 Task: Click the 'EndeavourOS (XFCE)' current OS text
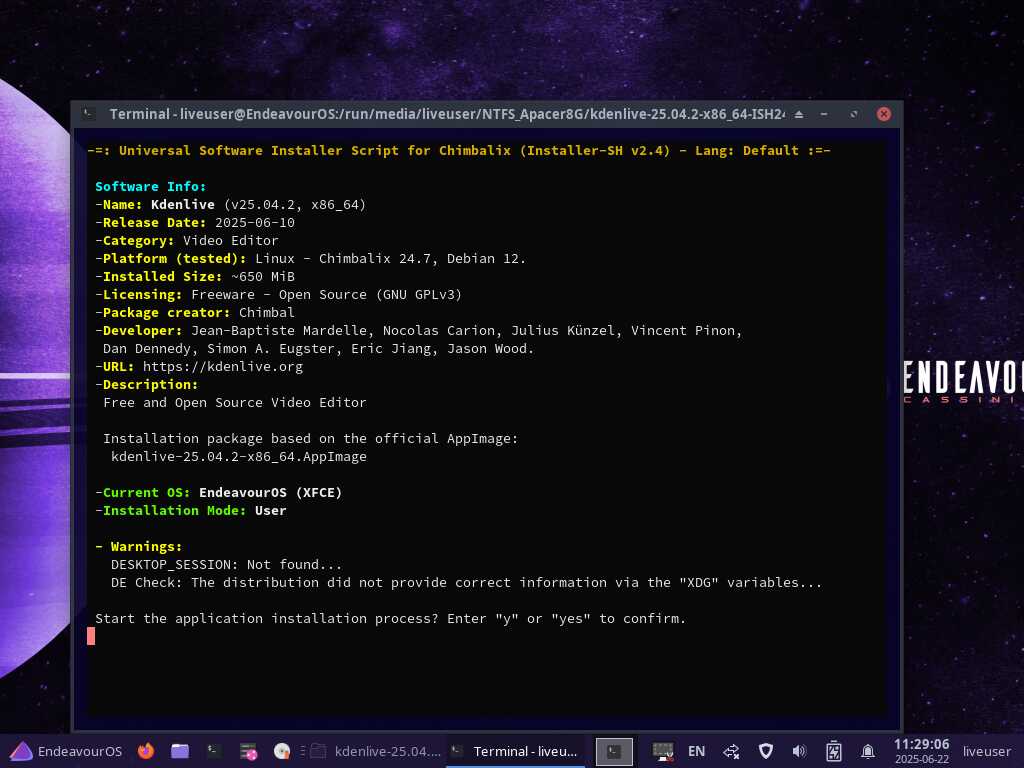point(270,492)
